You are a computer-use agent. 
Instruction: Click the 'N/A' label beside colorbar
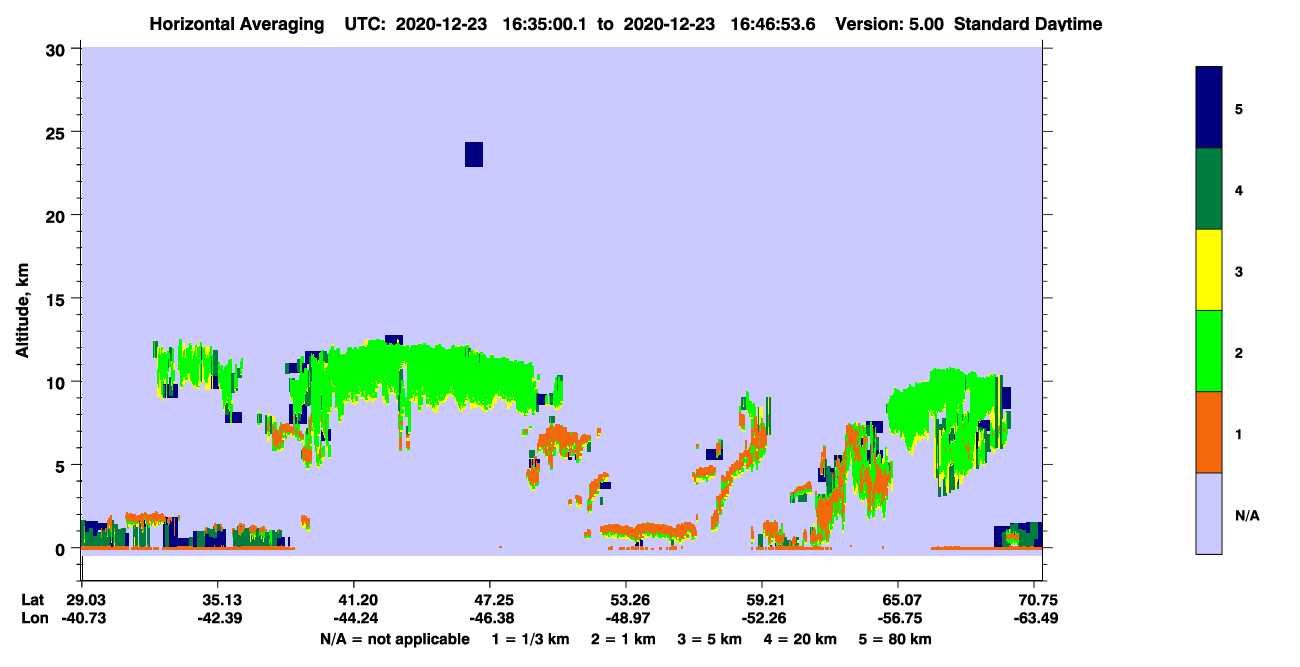1247,516
